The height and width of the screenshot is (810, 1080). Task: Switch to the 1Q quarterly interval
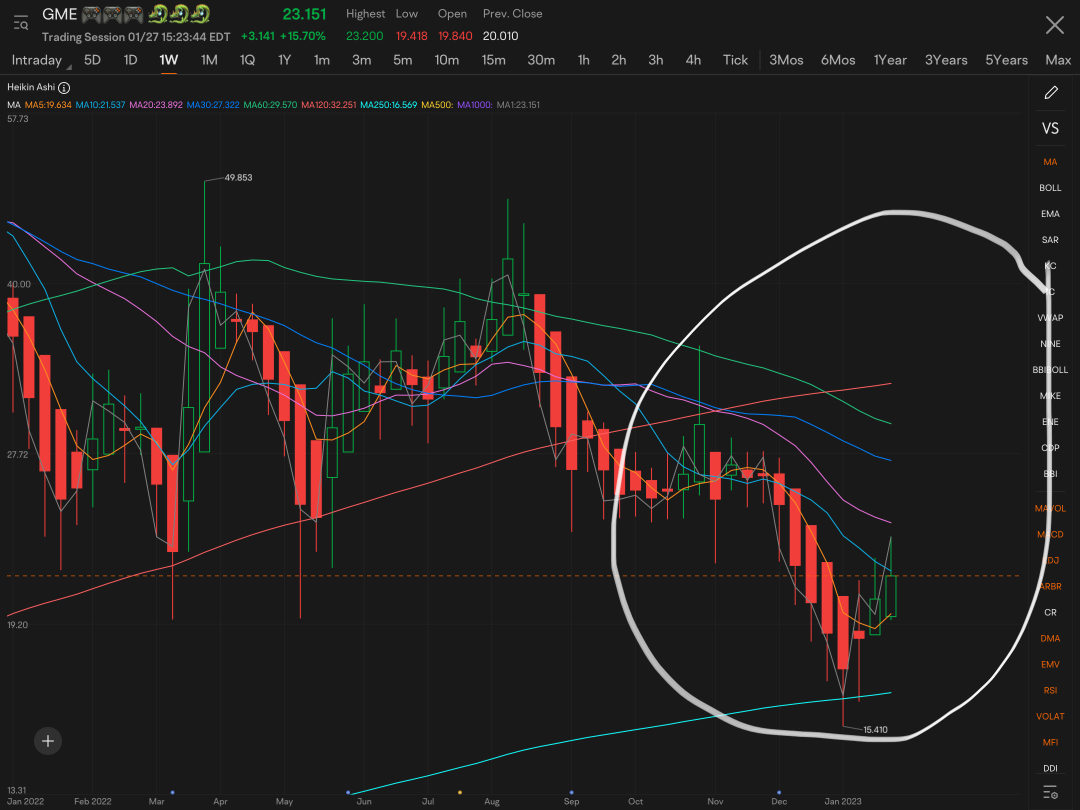(x=247, y=60)
